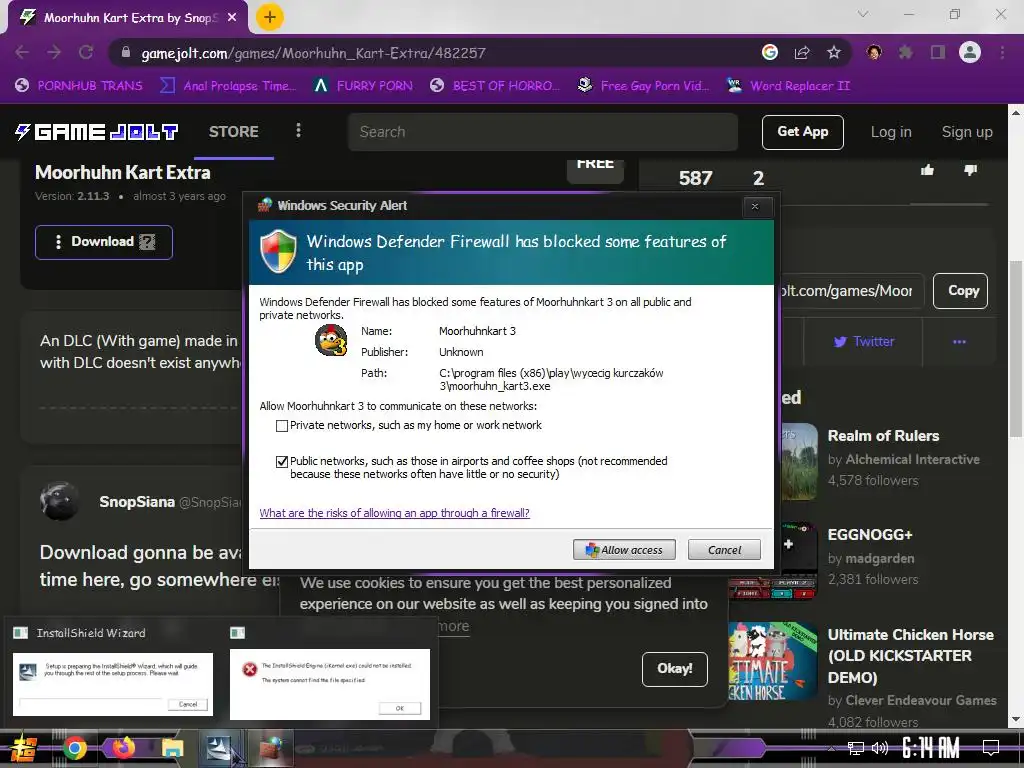1024x768 pixels.
Task: Close the Moorhuhn Kart Extra tab
Action: pos(232,18)
